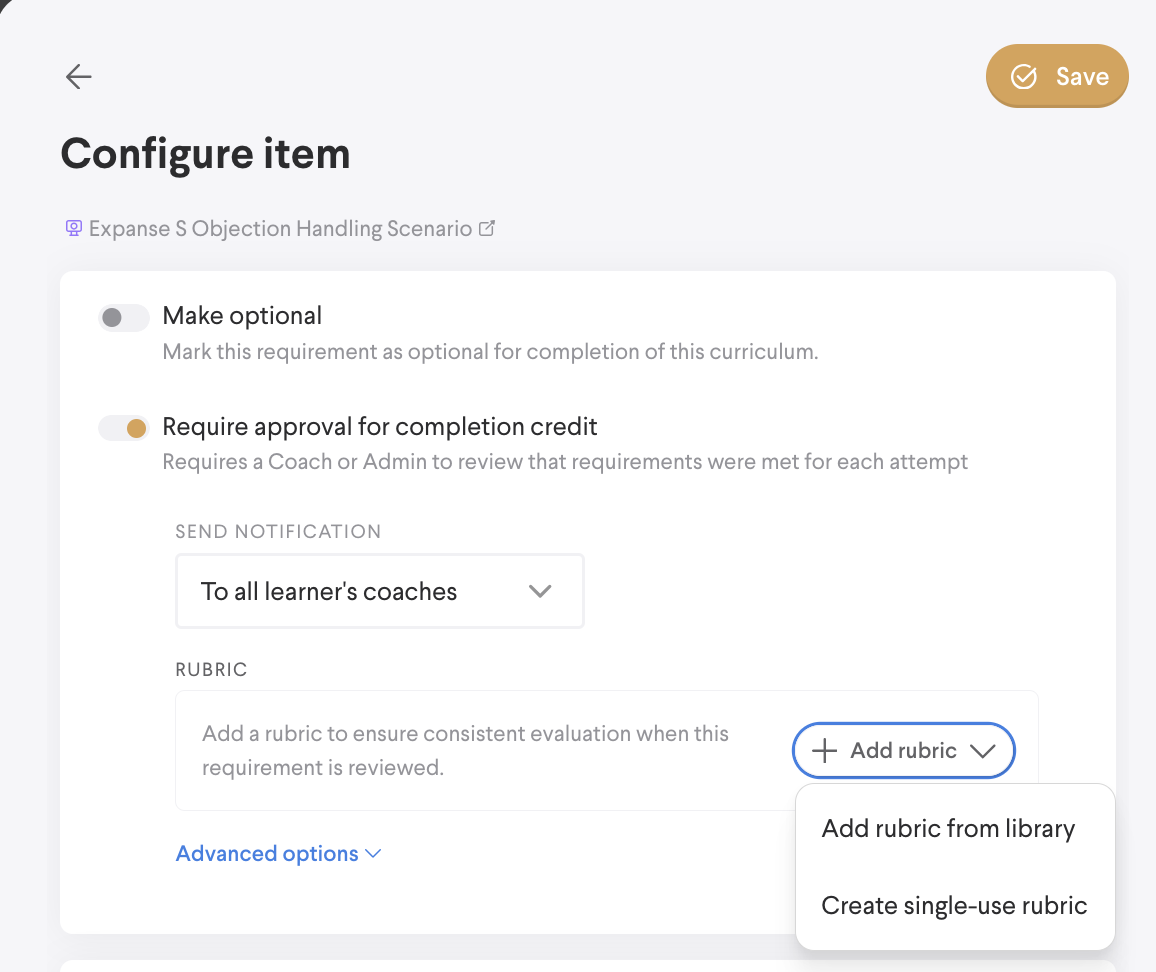Click the down chevron in Add rubric button
The image size is (1156, 972).
tap(982, 751)
